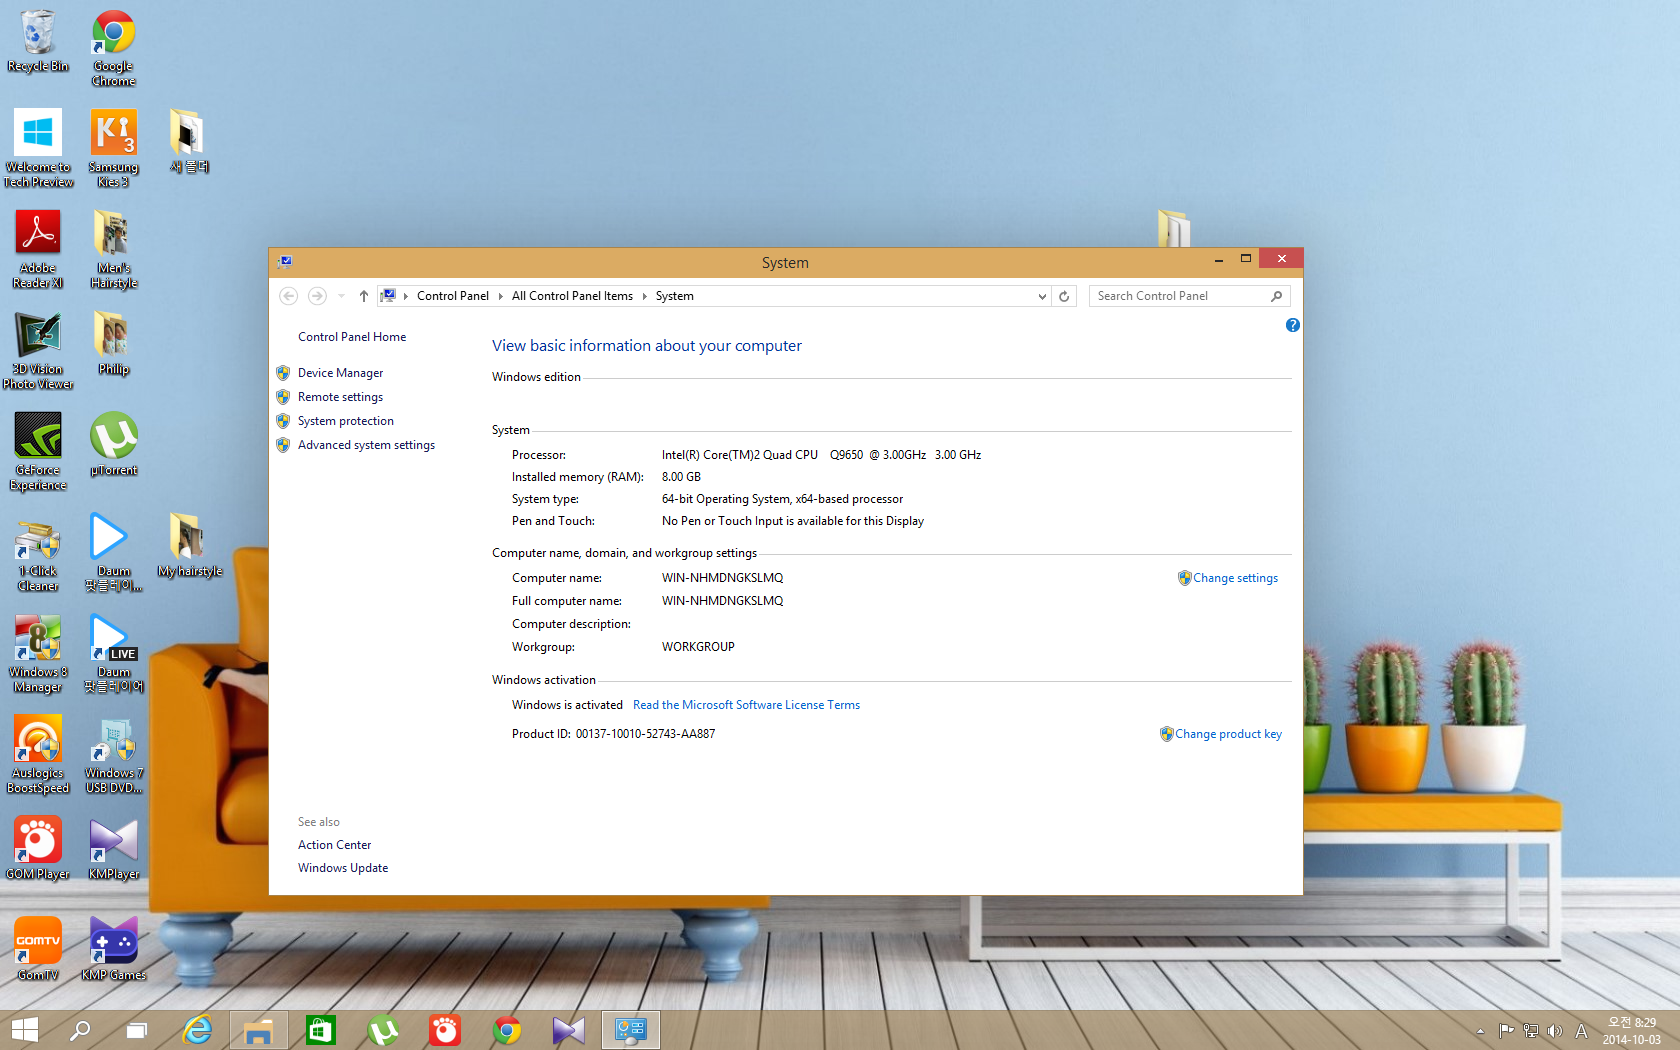The image size is (1680, 1050).
Task: Open the Recycle Bin desktop icon
Action: click(38, 41)
